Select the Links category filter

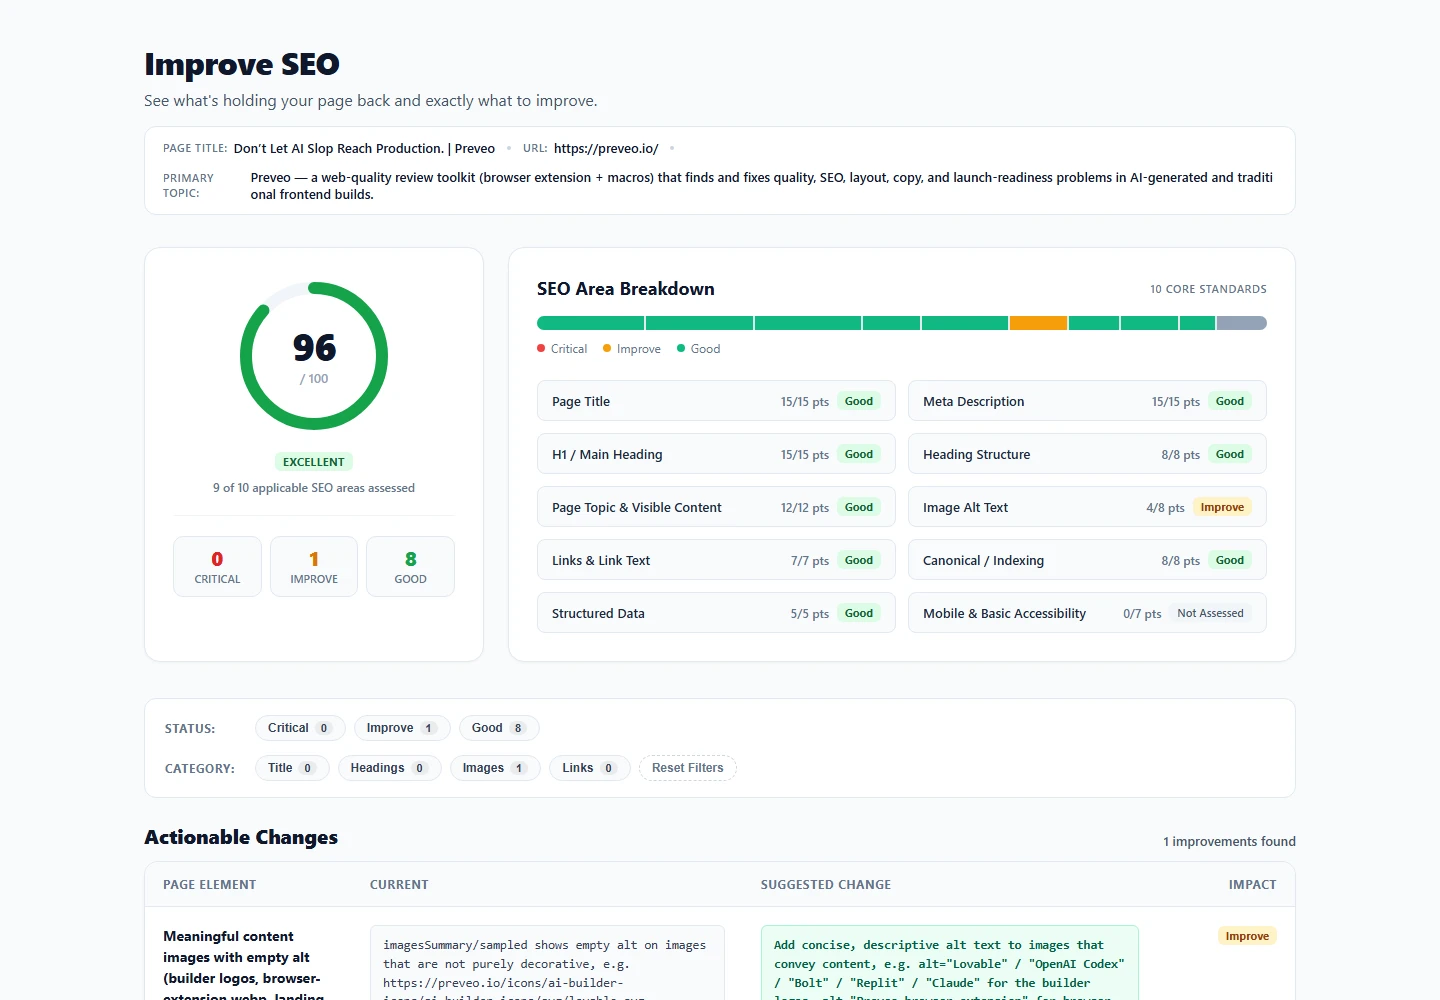tap(589, 768)
